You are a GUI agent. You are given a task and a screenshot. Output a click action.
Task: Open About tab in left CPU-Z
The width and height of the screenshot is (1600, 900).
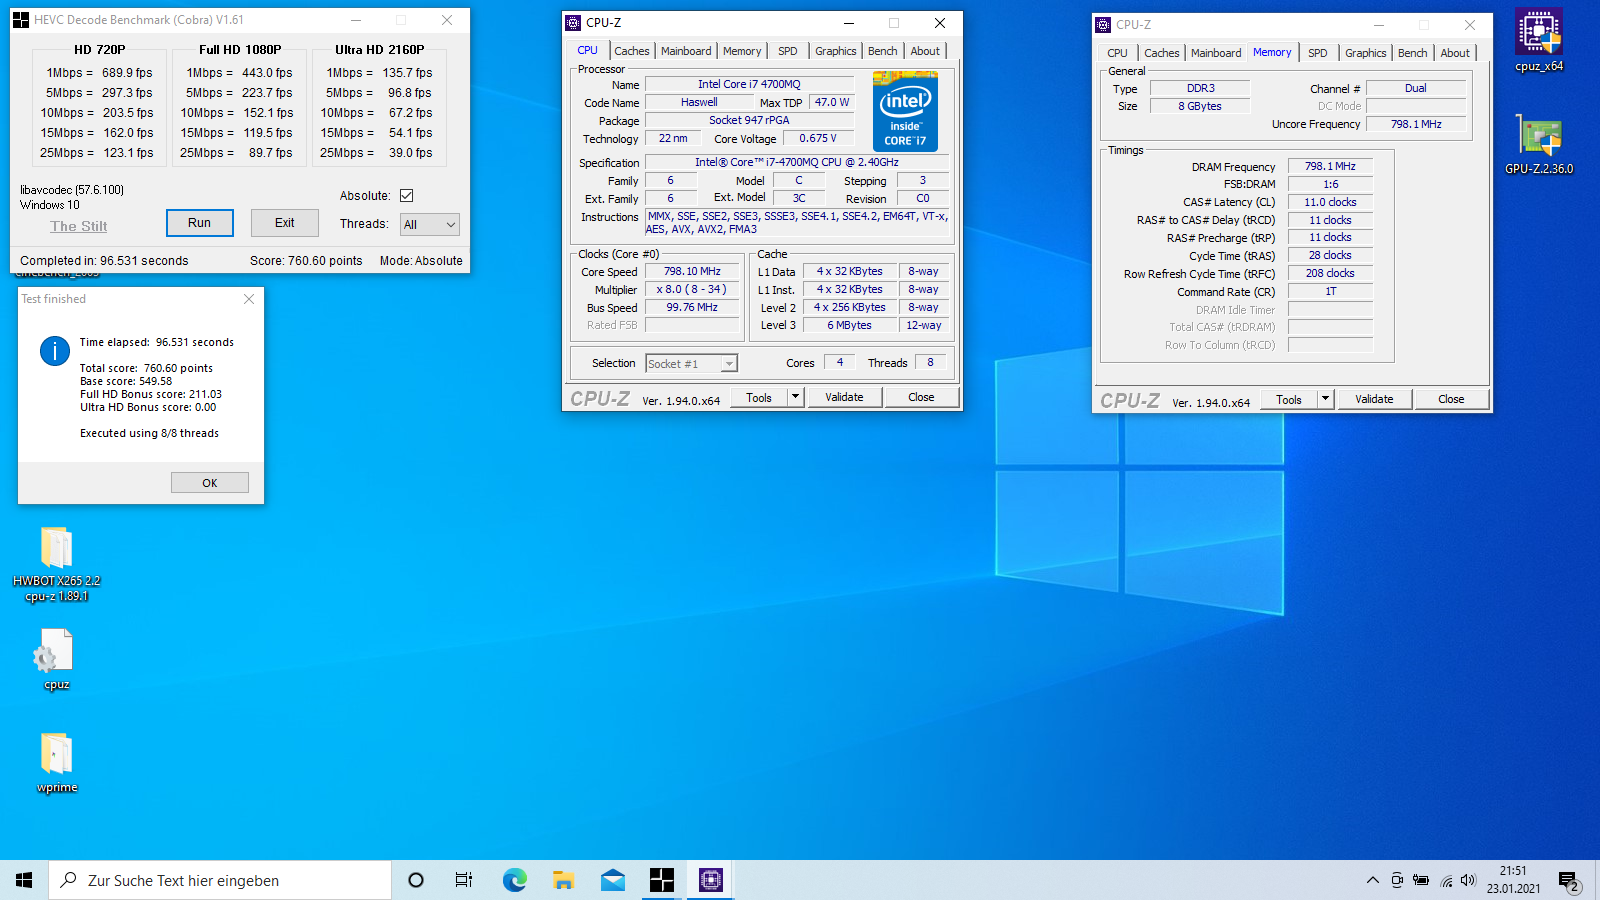point(925,51)
